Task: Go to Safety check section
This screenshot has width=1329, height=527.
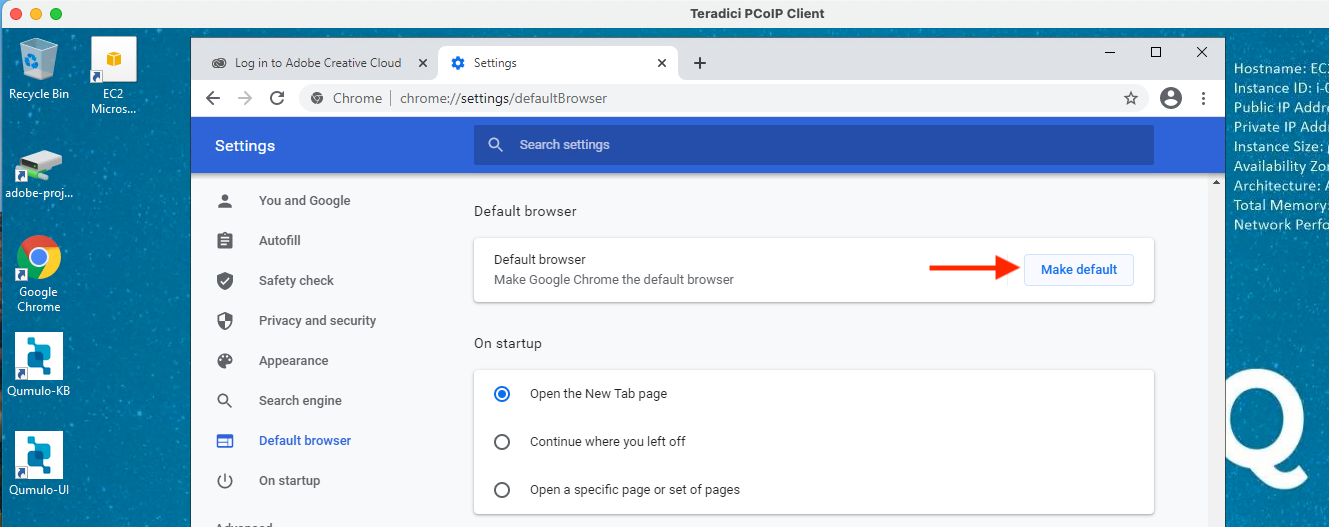Action: 296,281
